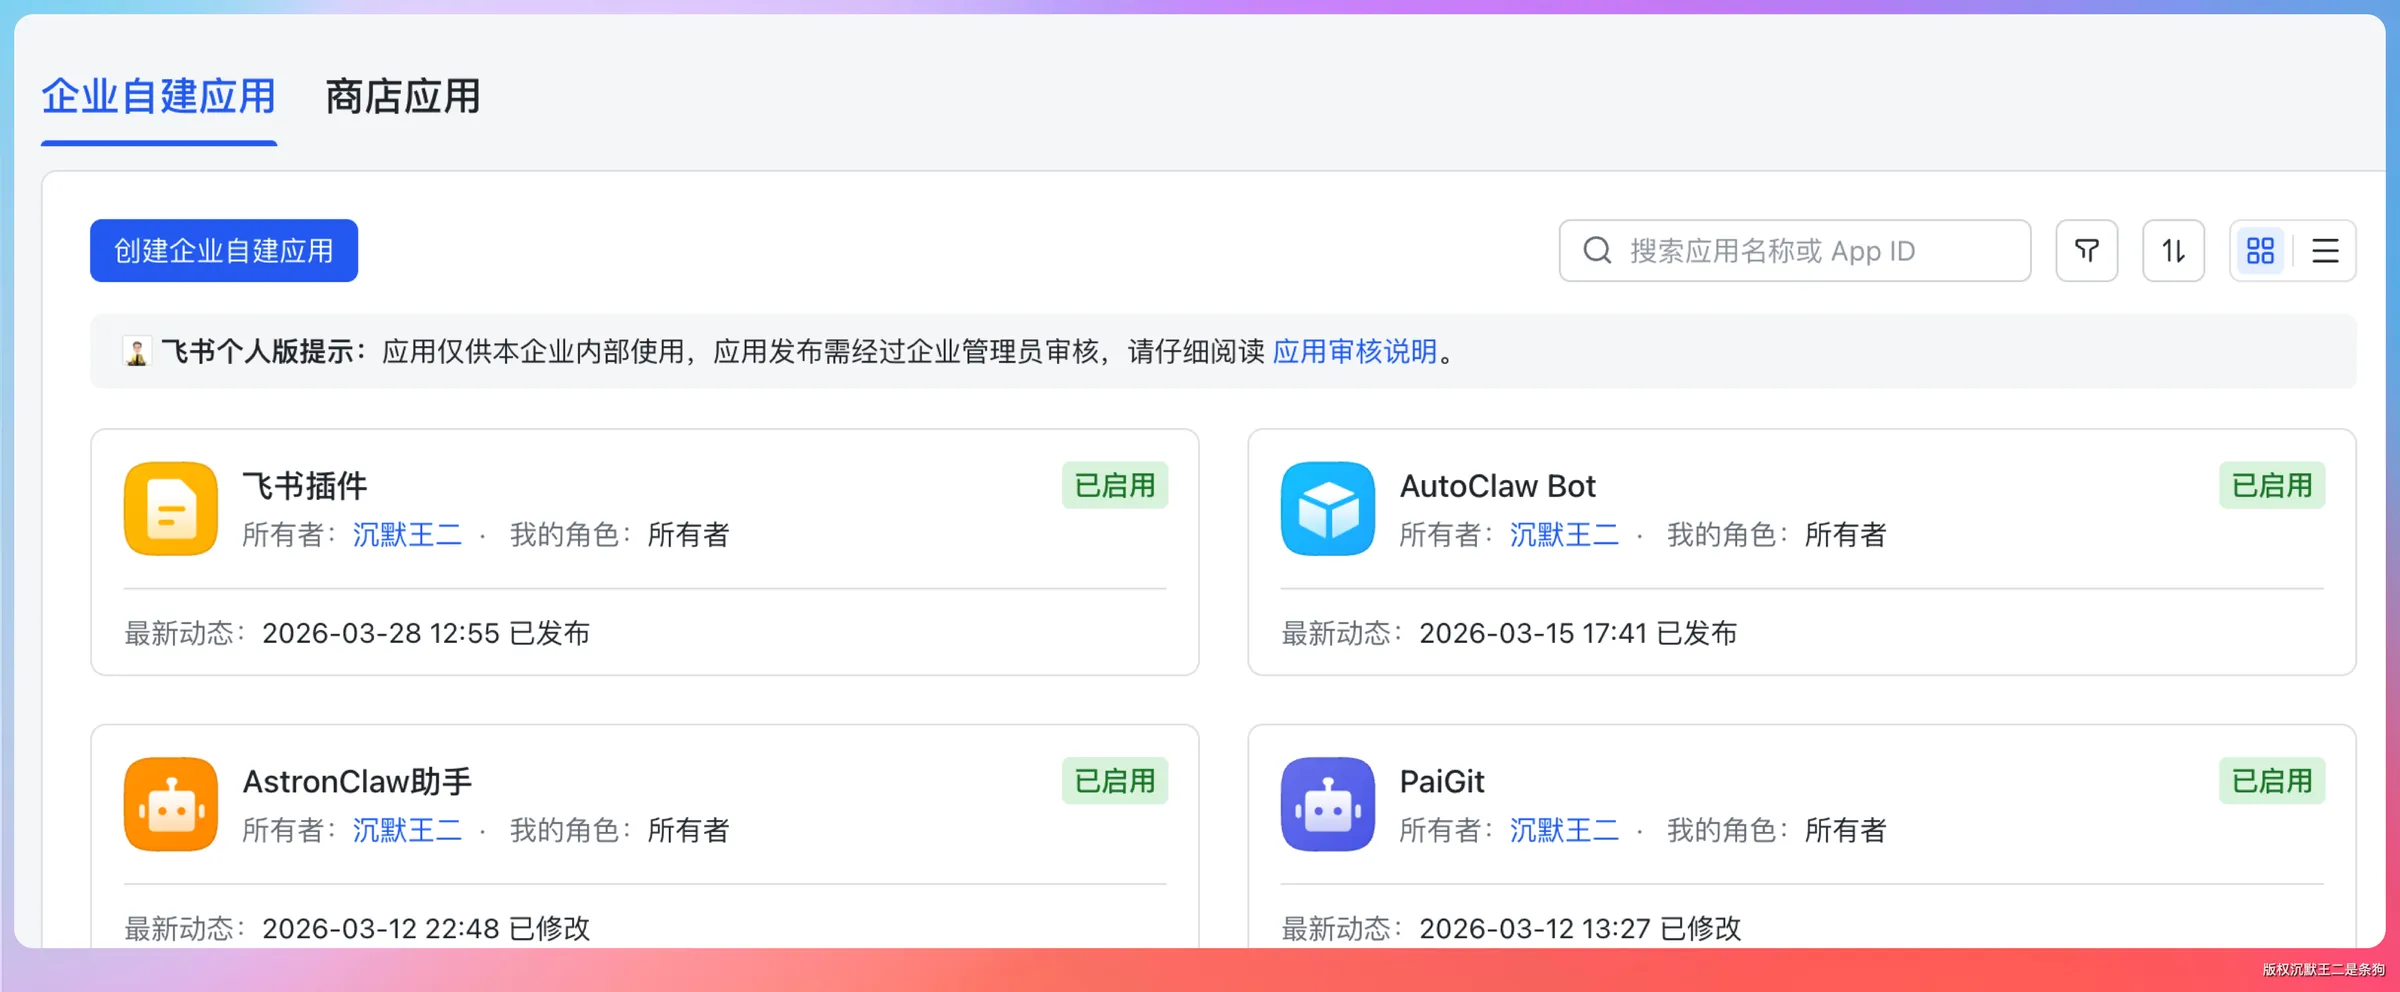
Task: Click owner 沉默王二 on the AutoClaw Bot card
Action: pos(1564,535)
